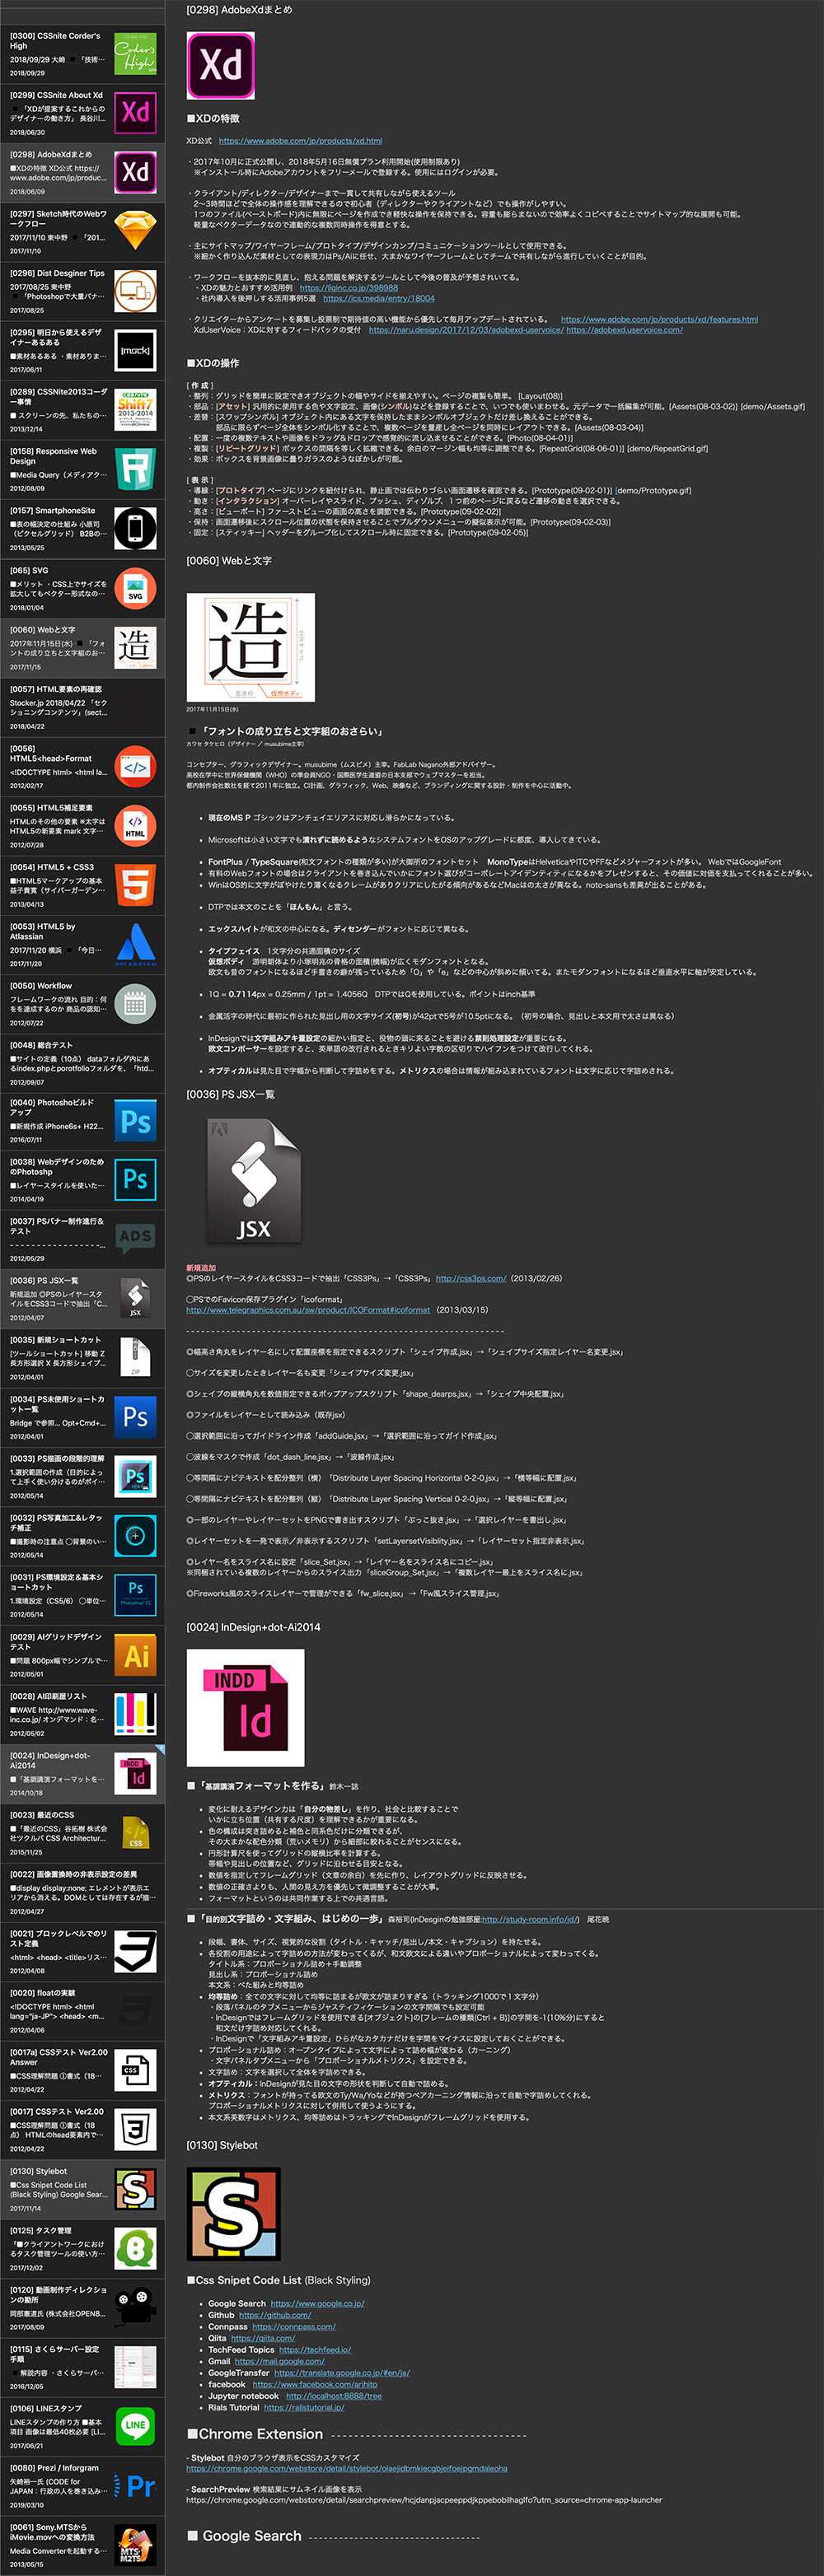Open the Coder's High thumbnail in the sidebar
This screenshot has width=824, height=2576.
click(x=135, y=54)
